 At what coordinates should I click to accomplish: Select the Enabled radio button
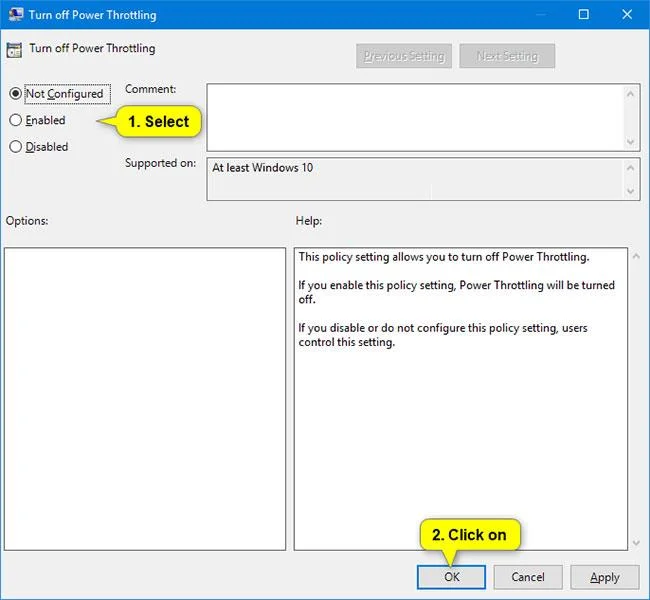(x=15, y=120)
